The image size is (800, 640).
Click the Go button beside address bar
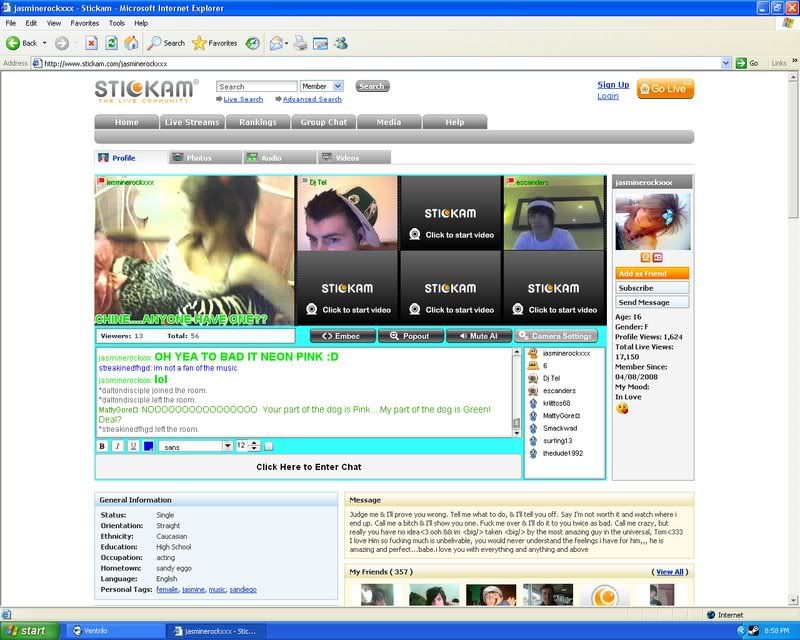pyautogui.click(x=747, y=63)
